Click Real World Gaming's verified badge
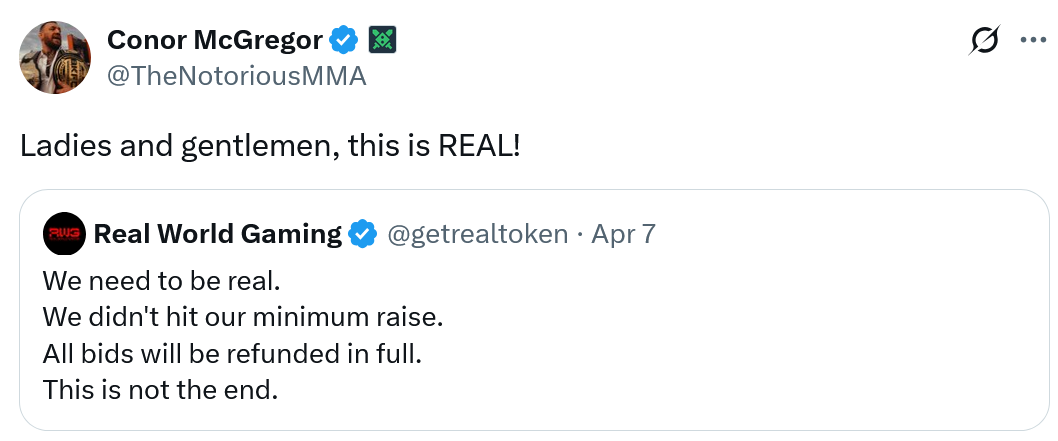The width and height of the screenshot is (1058, 441). [x=363, y=235]
